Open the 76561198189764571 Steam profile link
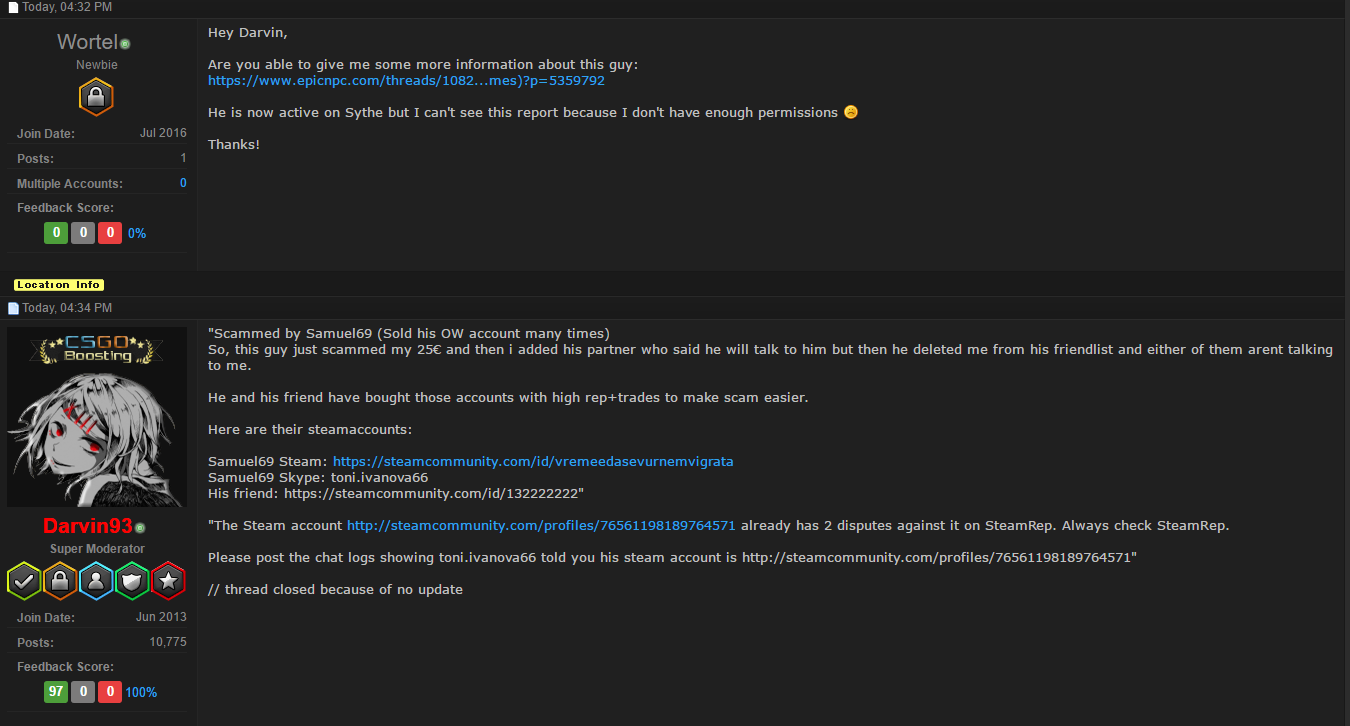Viewport: 1350px width, 726px height. click(541, 525)
